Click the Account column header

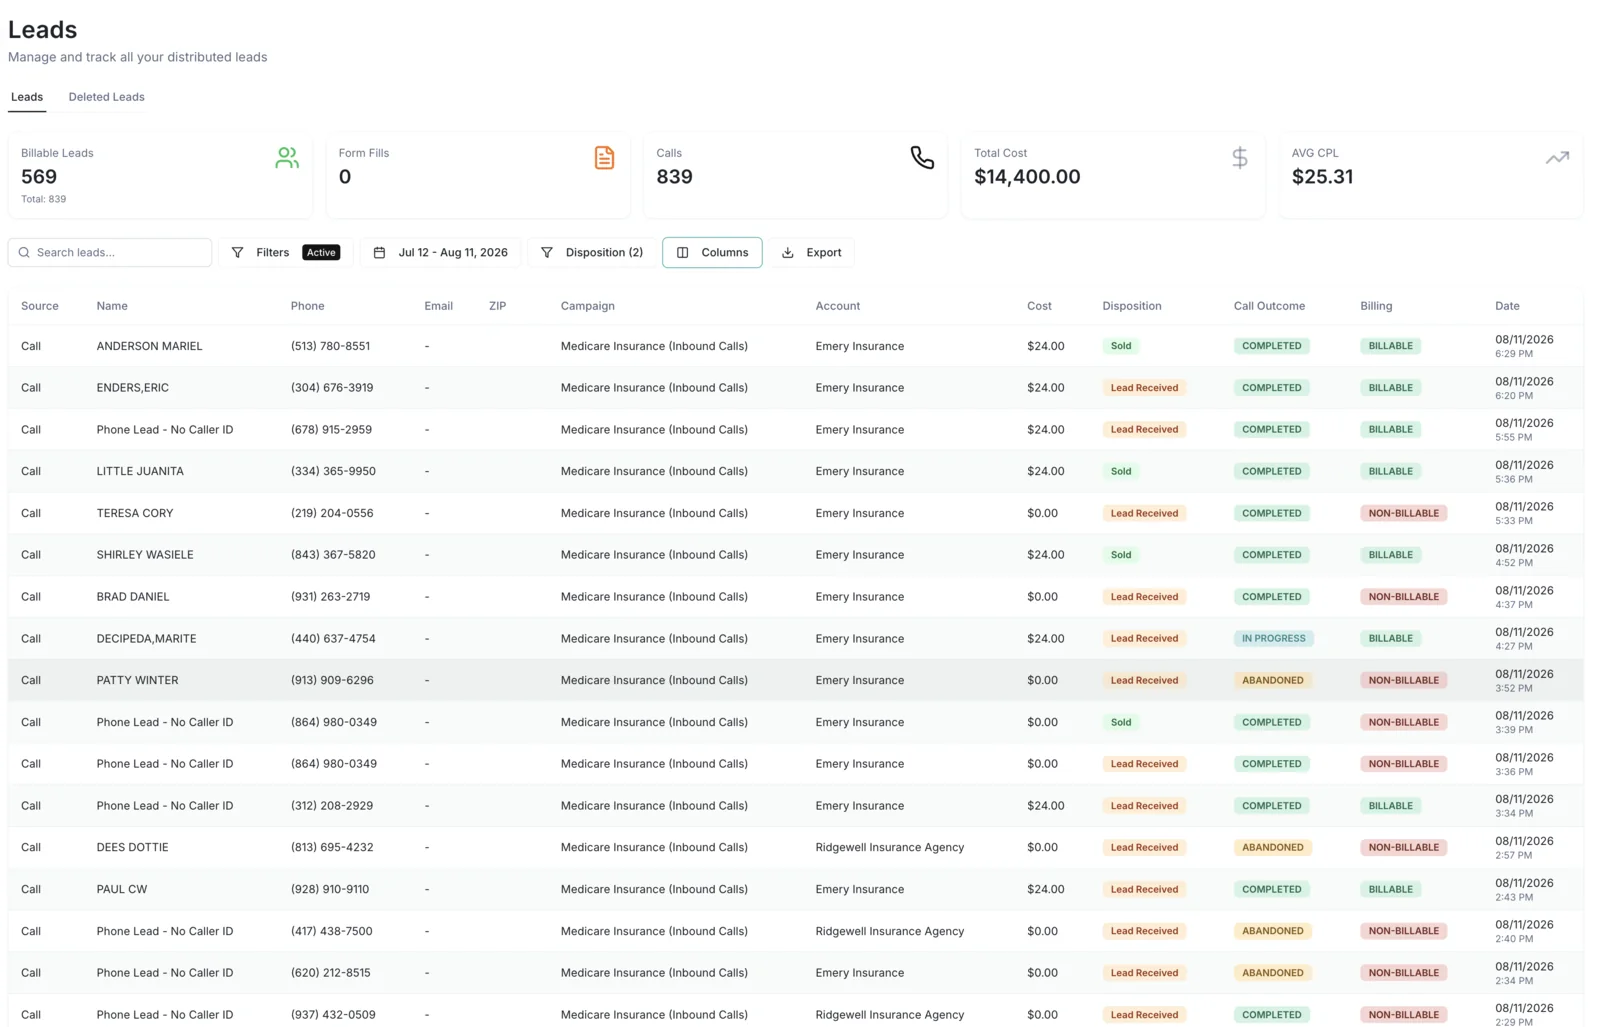(838, 306)
